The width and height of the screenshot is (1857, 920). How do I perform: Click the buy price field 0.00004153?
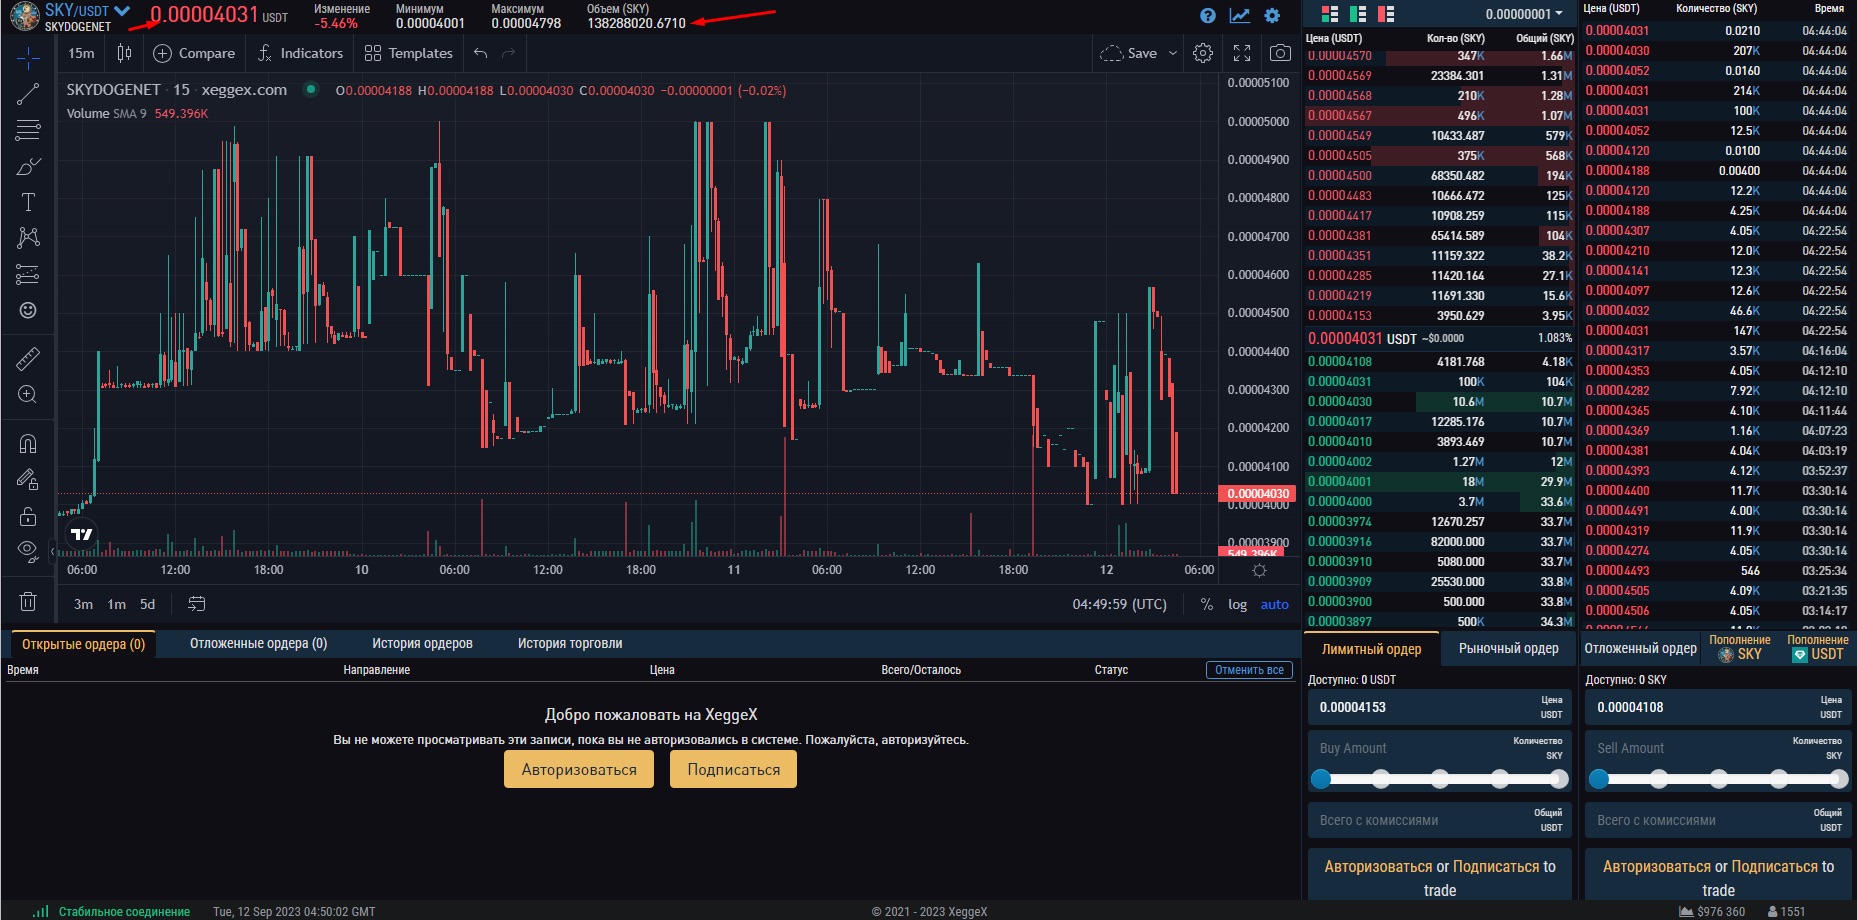(1440, 707)
